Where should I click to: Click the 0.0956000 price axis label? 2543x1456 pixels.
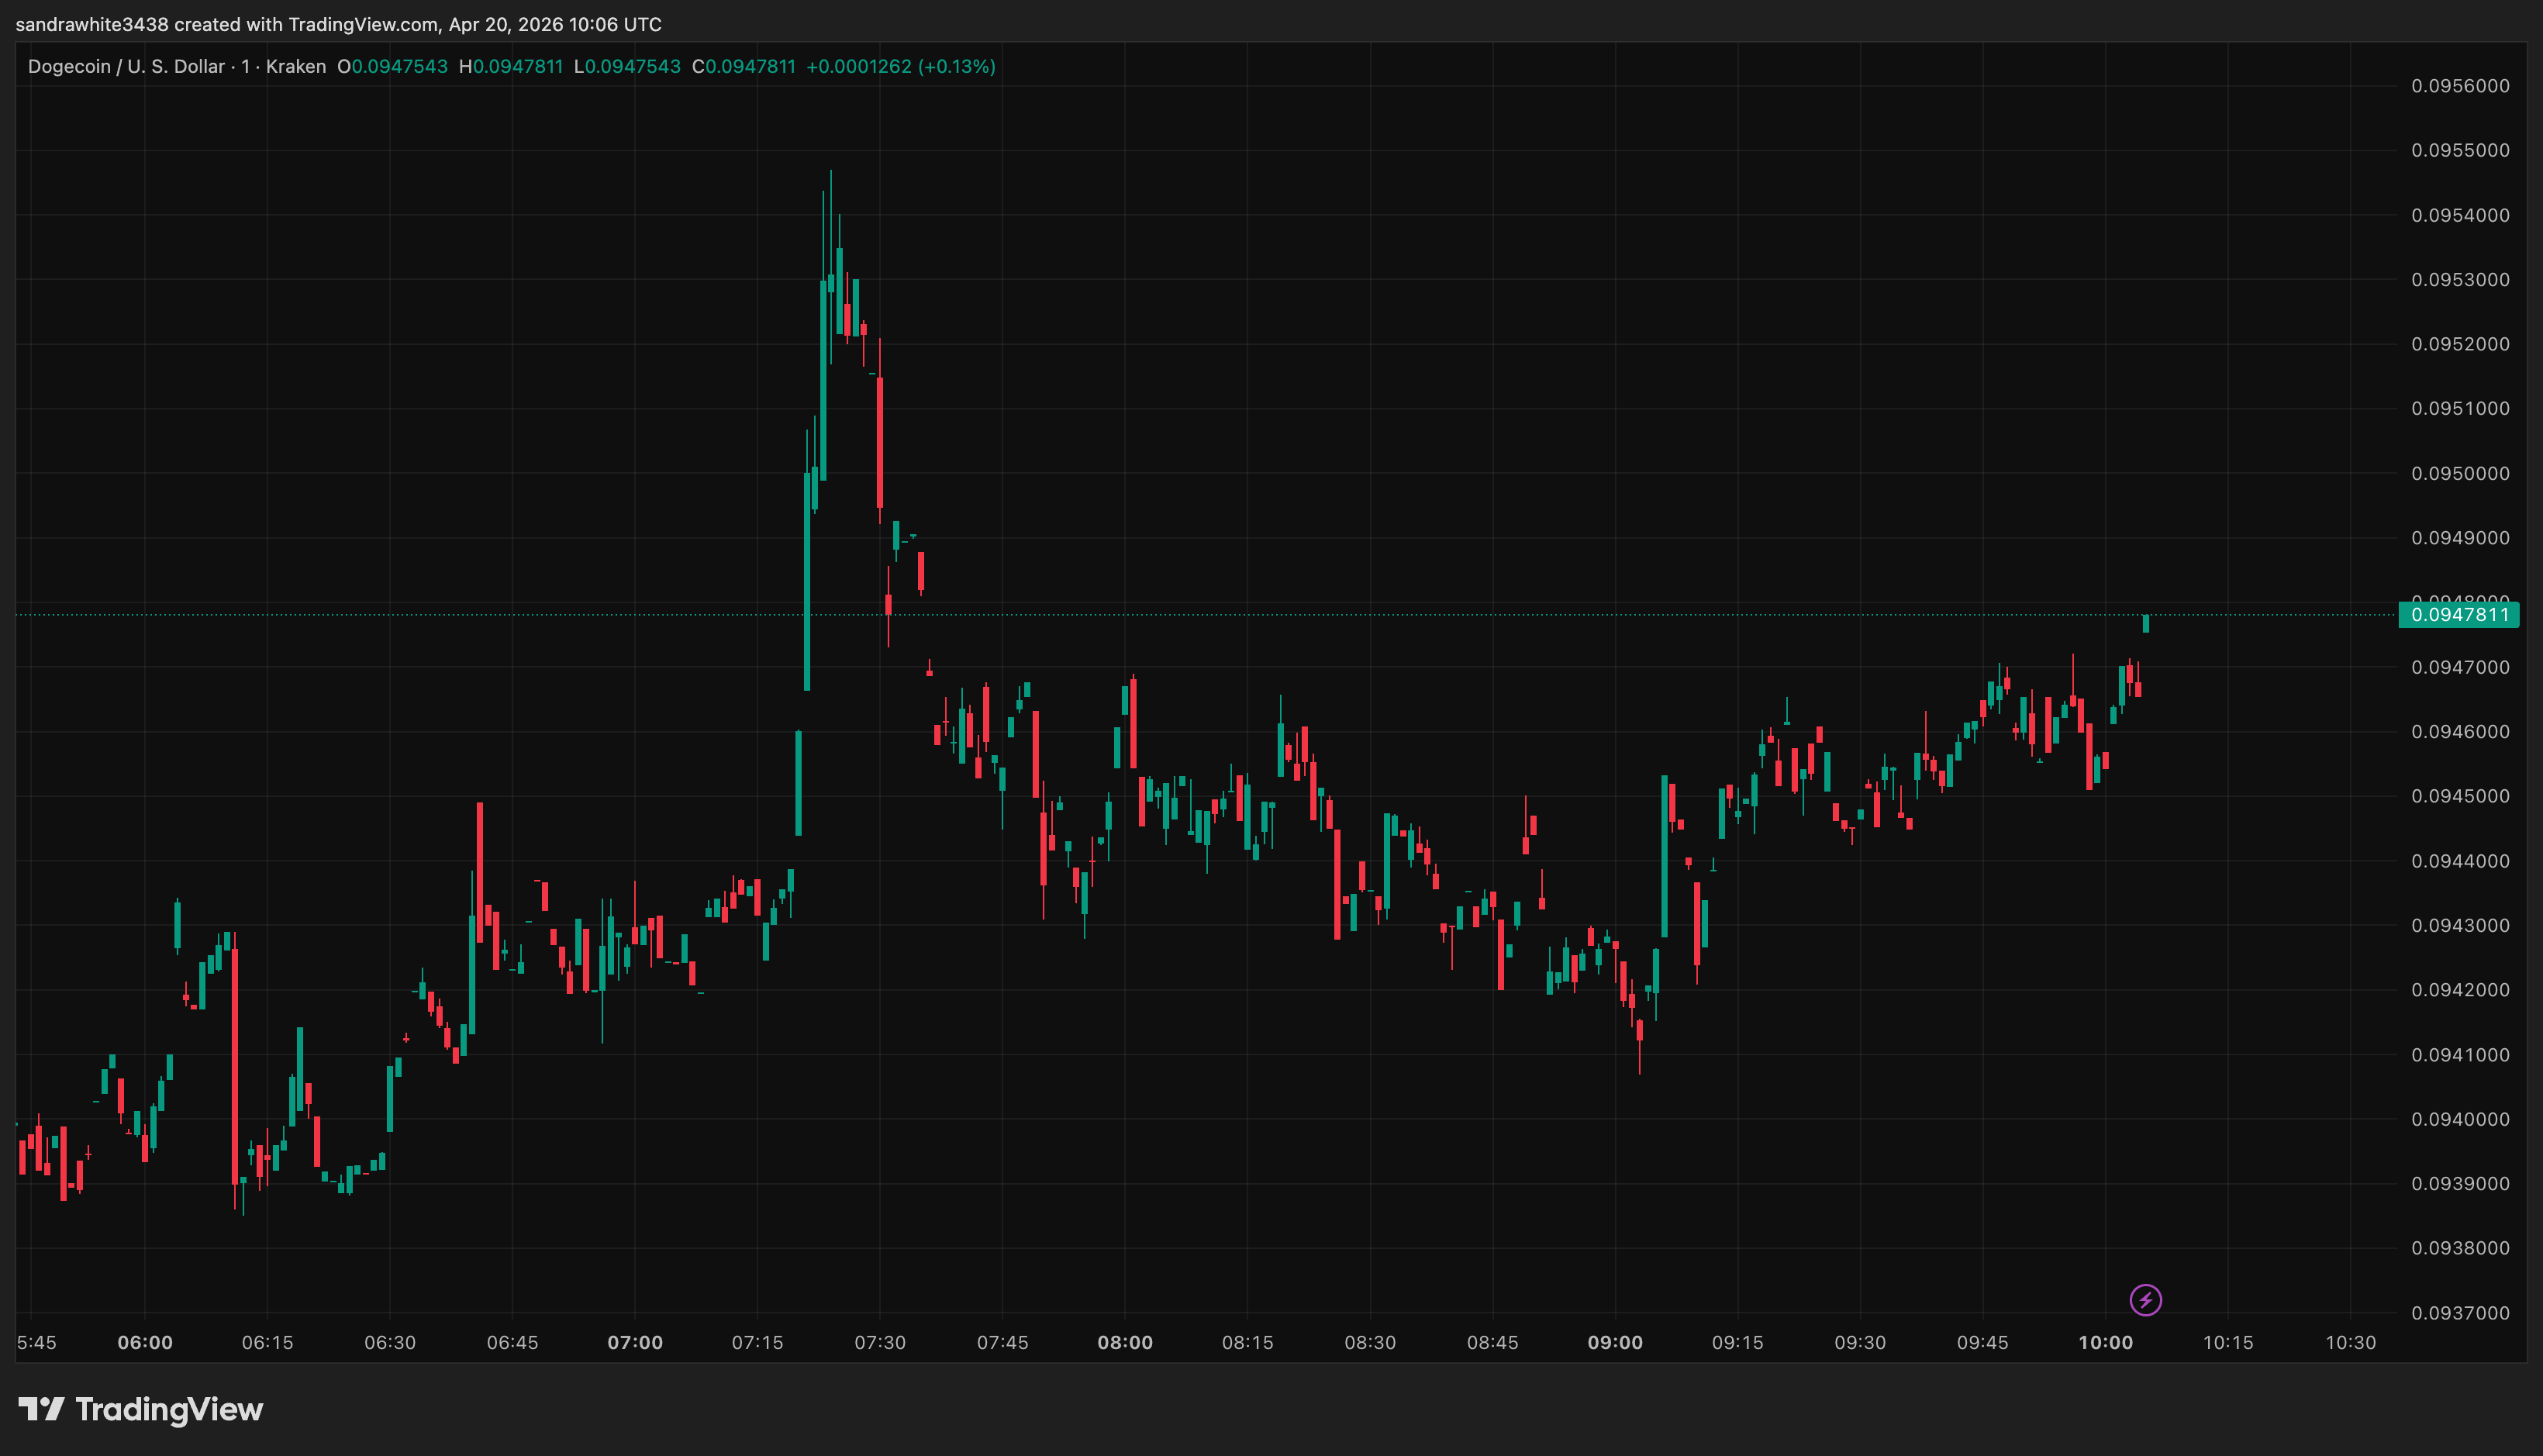[x=2460, y=86]
